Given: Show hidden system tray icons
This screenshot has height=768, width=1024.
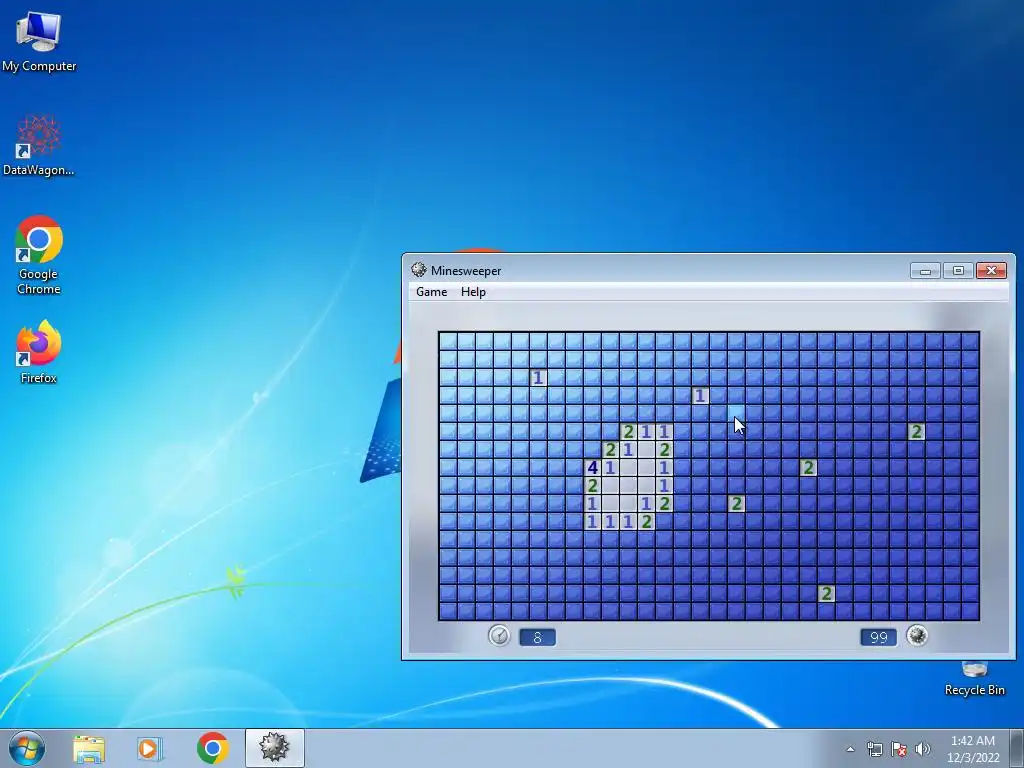Looking at the screenshot, I should pyautogui.click(x=850, y=749).
